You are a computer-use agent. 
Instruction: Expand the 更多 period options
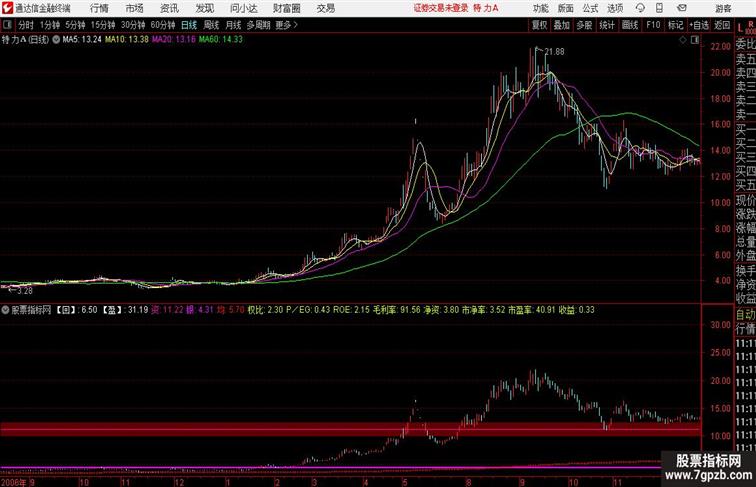pos(286,25)
